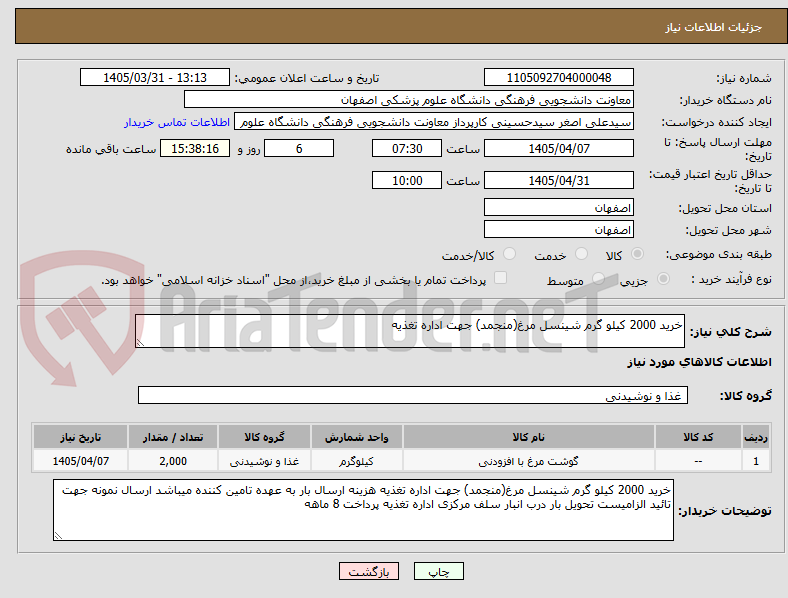
Task: Click the table date cell 1405/04/07
Action: point(80,461)
